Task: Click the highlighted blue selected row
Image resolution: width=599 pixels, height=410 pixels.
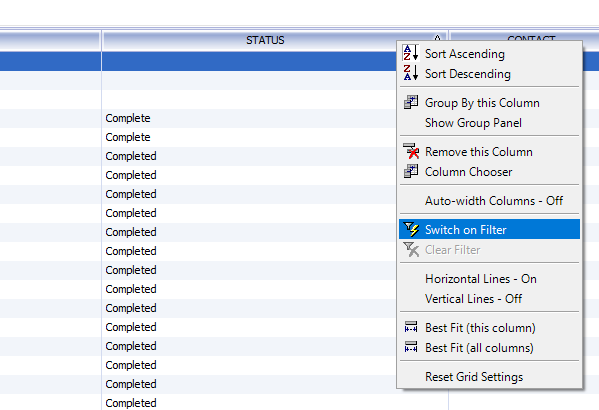Action: (x=199, y=61)
